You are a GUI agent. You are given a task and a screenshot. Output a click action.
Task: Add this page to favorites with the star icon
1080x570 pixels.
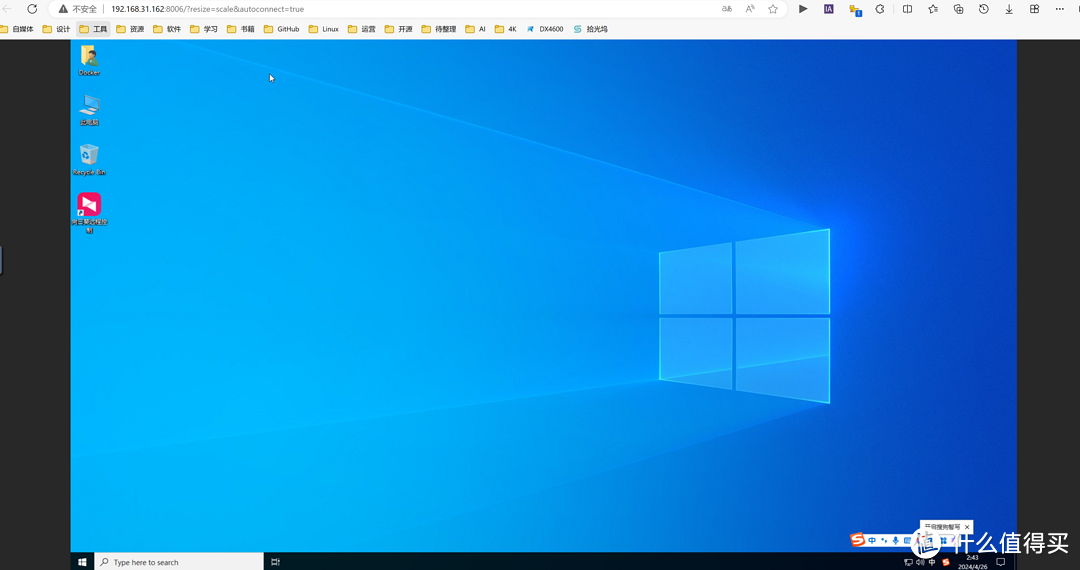pyautogui.click(x=773, y=9)
